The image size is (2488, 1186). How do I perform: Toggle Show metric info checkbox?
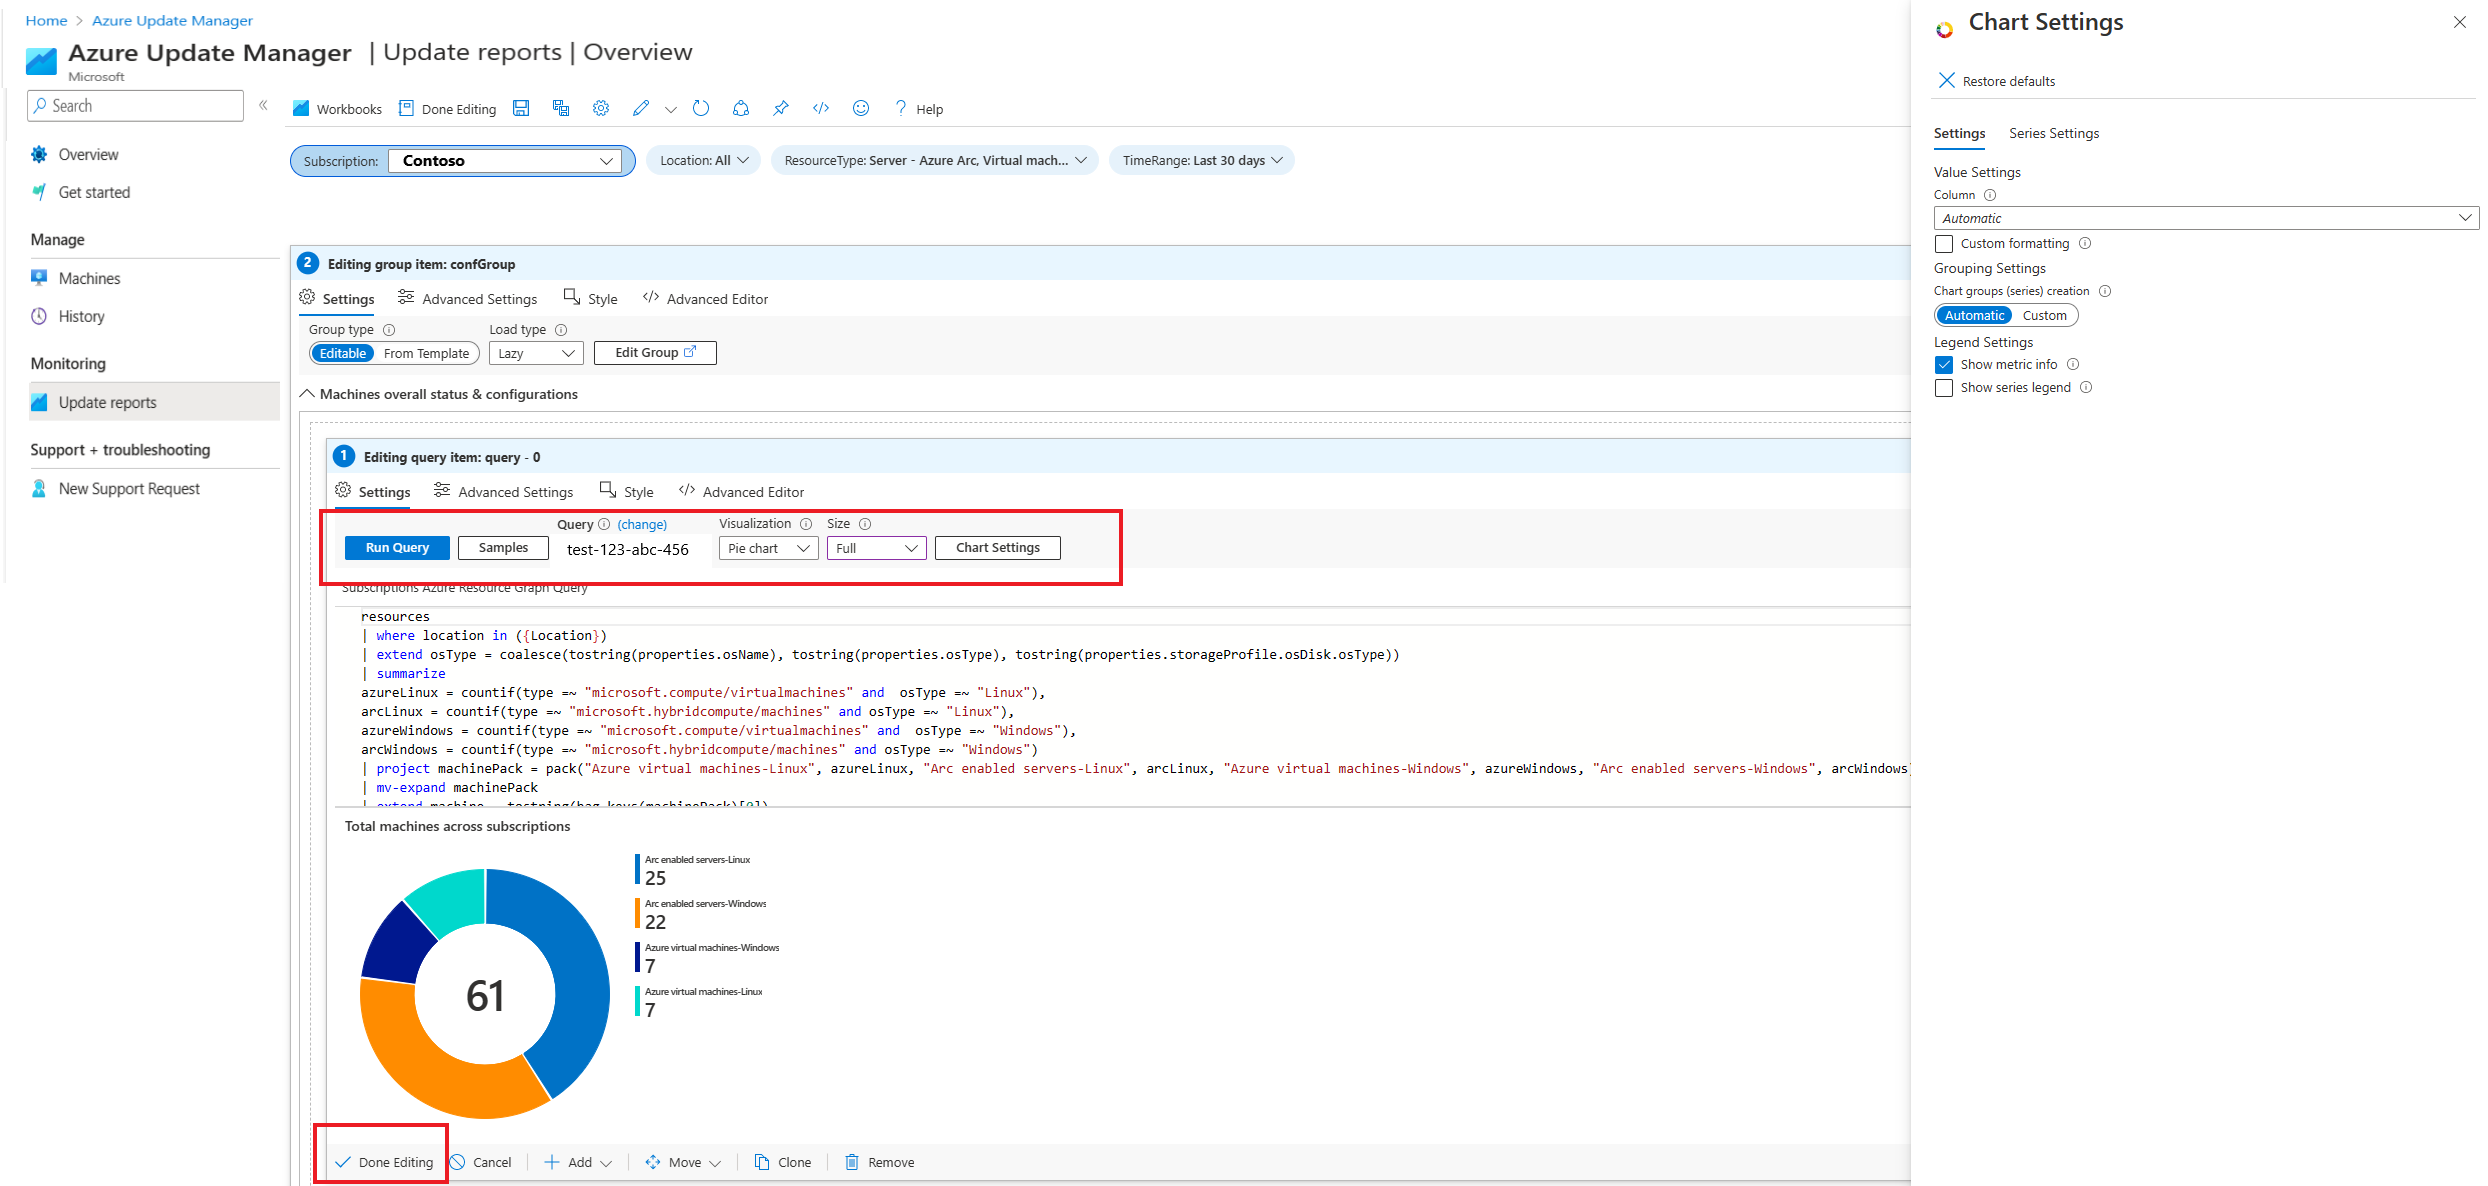[x=1944, y=364]
